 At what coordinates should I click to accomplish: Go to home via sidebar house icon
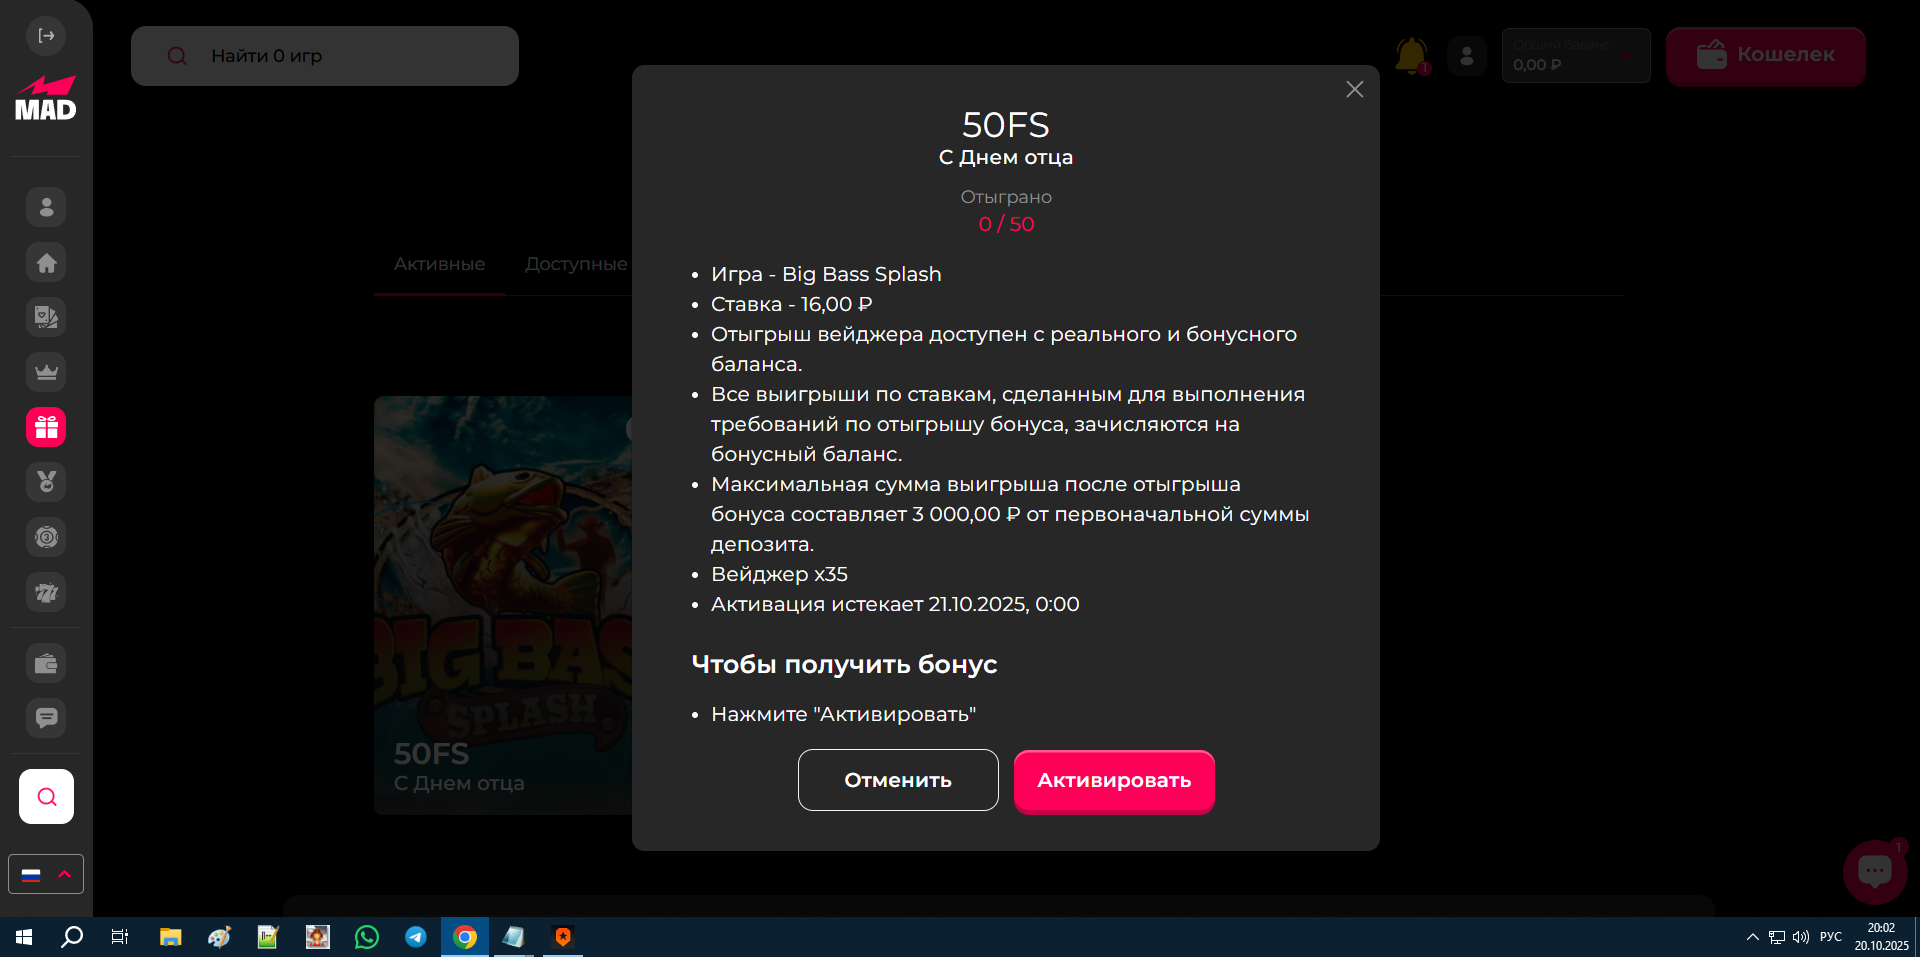click(x=46, y=263)
